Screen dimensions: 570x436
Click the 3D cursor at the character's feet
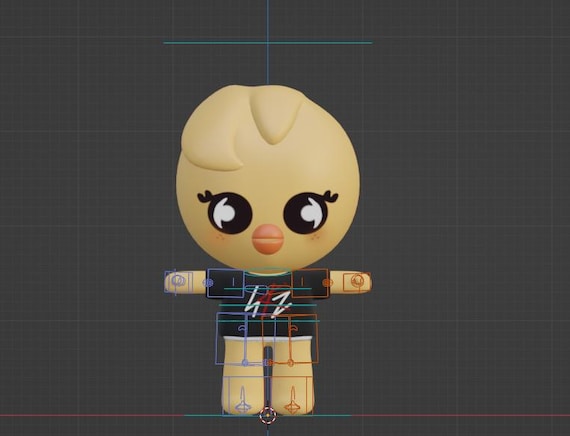(268, 415)
